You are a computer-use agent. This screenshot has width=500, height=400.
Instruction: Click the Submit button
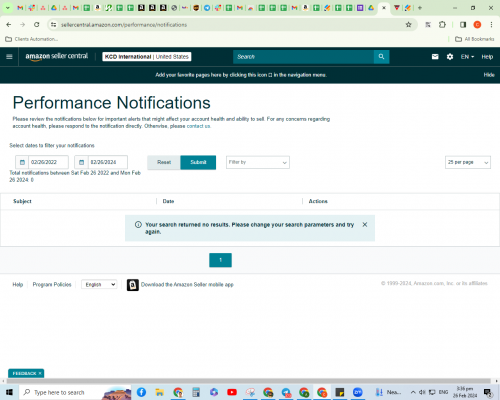pos(198,162)
